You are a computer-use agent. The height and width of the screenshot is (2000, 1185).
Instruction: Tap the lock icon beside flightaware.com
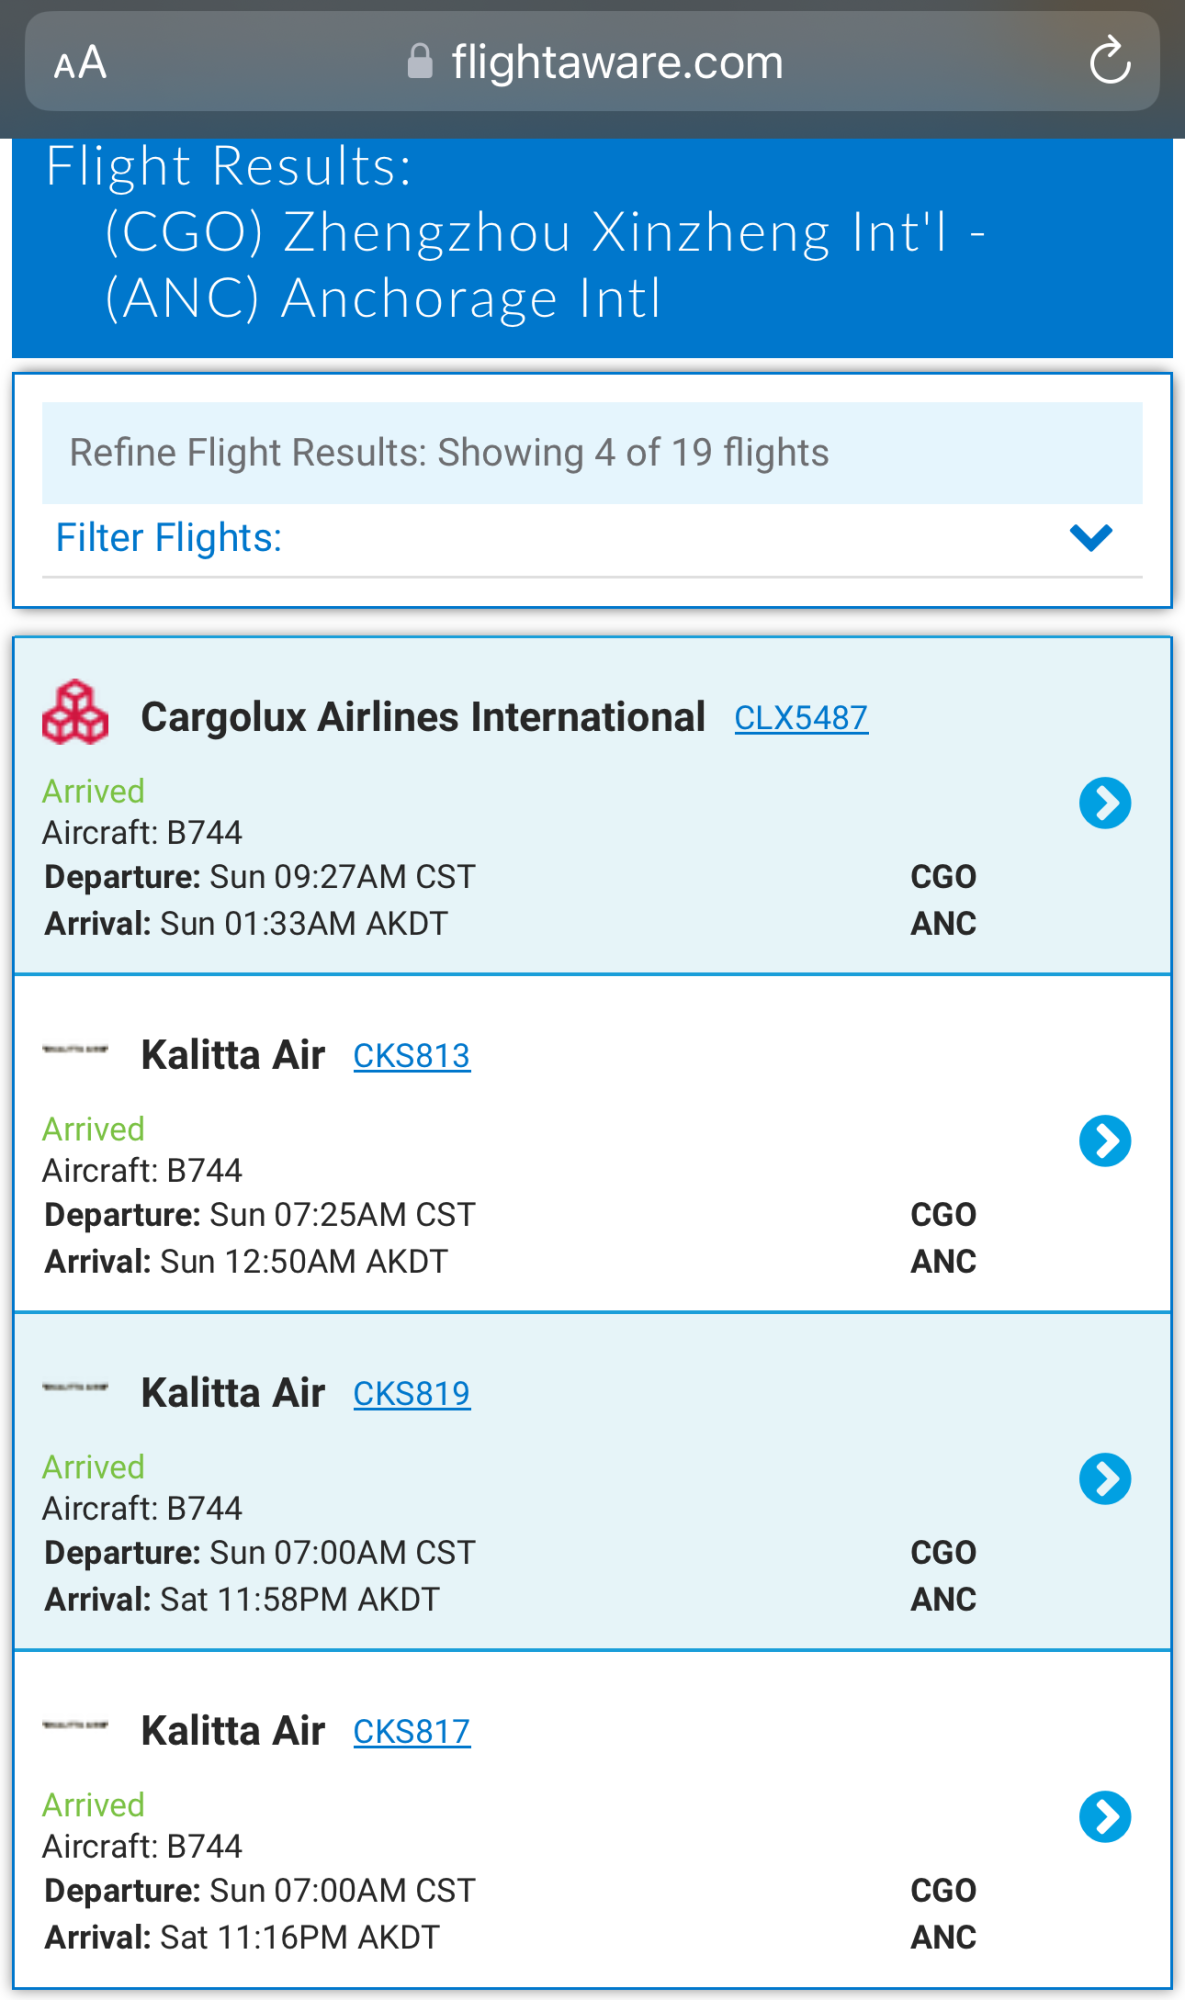[x=420, y=62]
